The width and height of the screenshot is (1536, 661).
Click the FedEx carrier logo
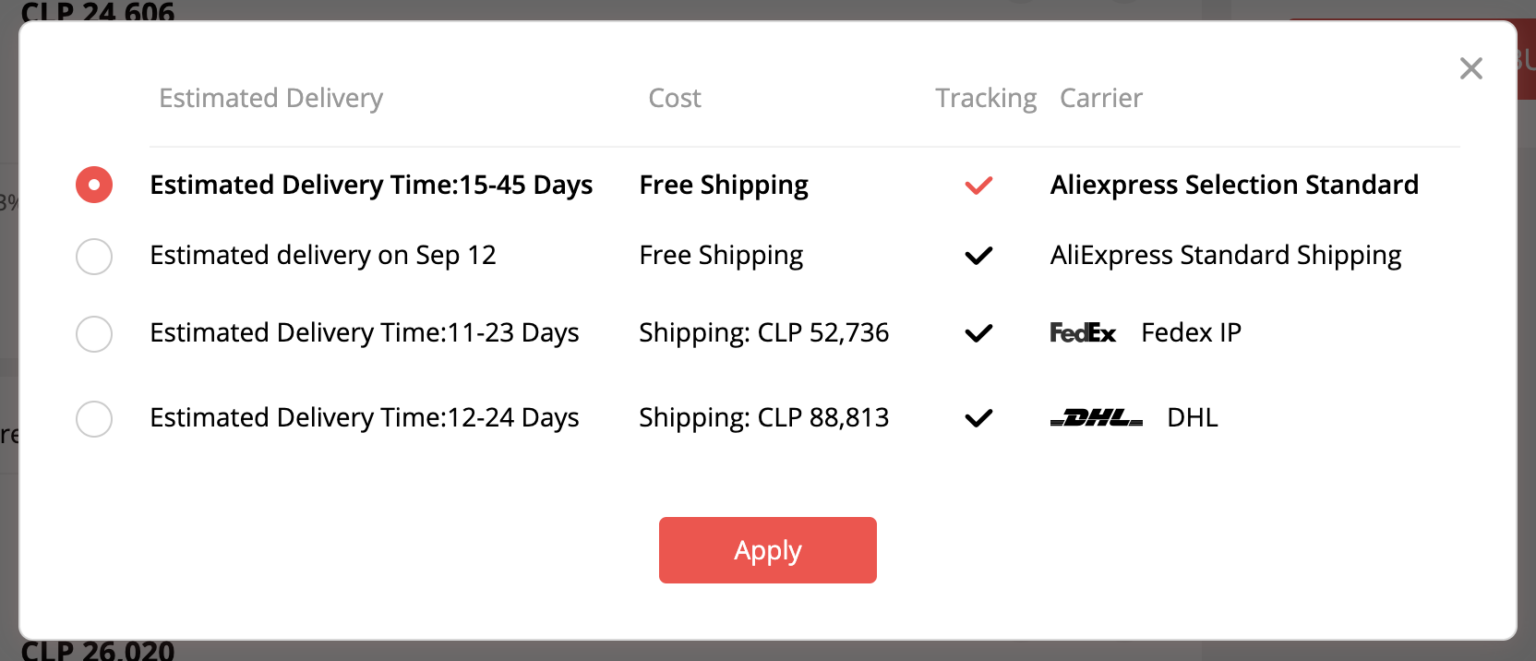[x=1083, y=333]
